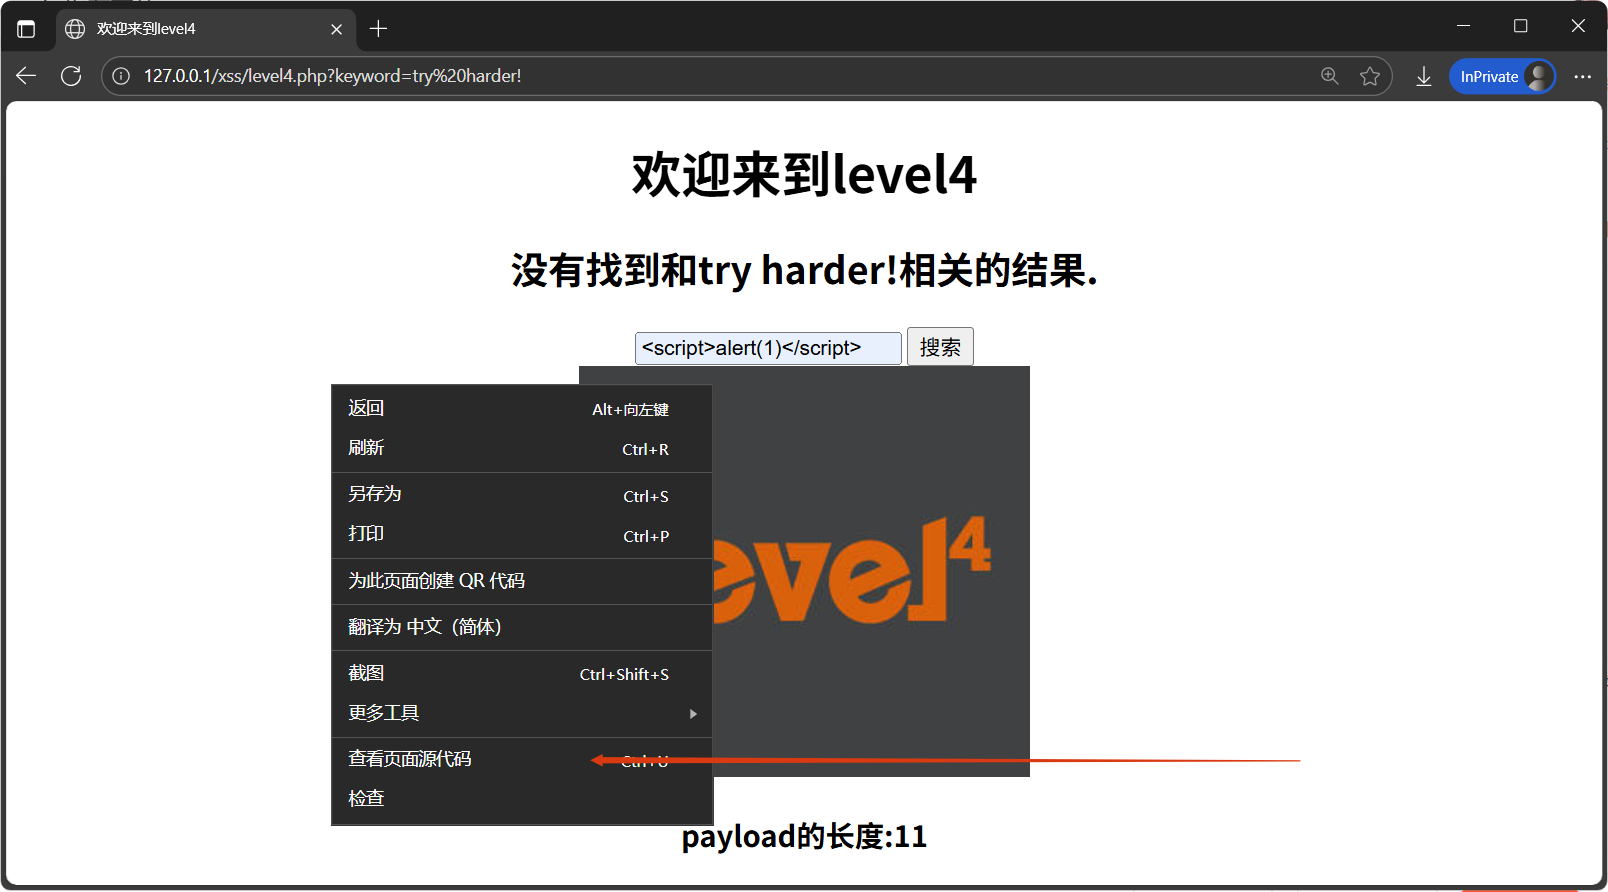Select 另存为 from context menu

click(521, 494)
